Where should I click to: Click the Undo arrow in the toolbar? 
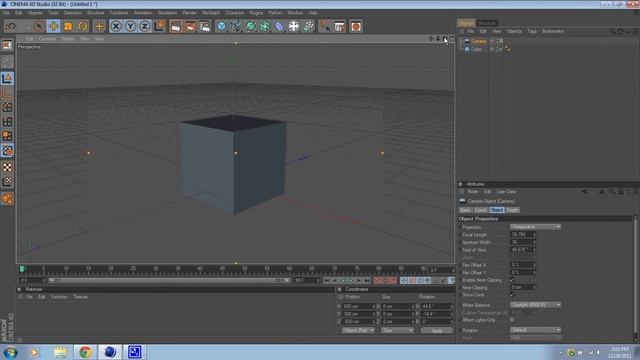[11, 26]
